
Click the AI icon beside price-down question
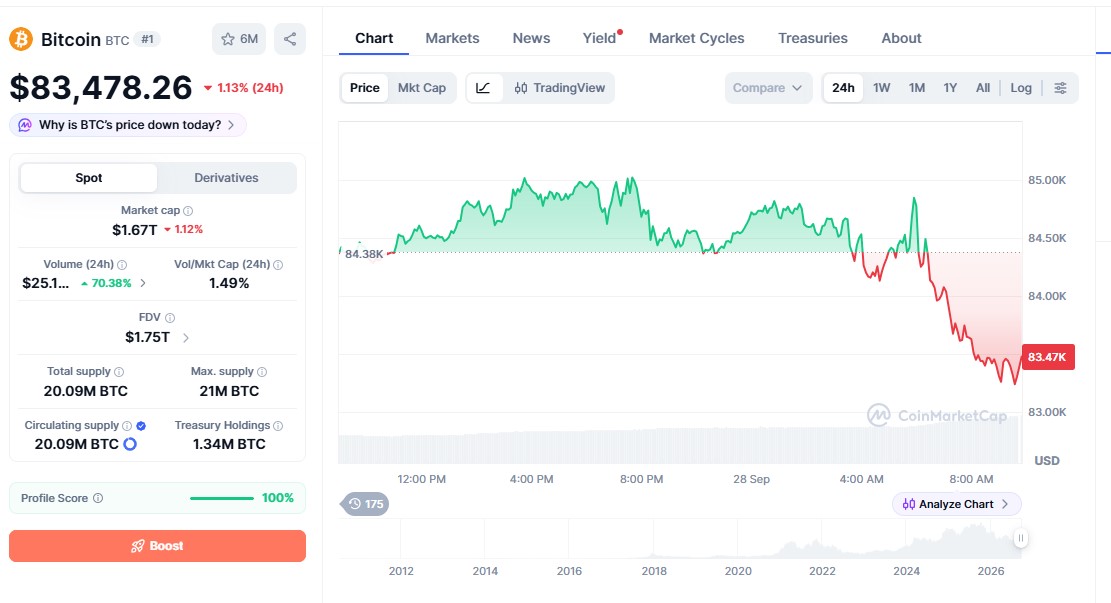pyautogui.click(x=25, y=125)
